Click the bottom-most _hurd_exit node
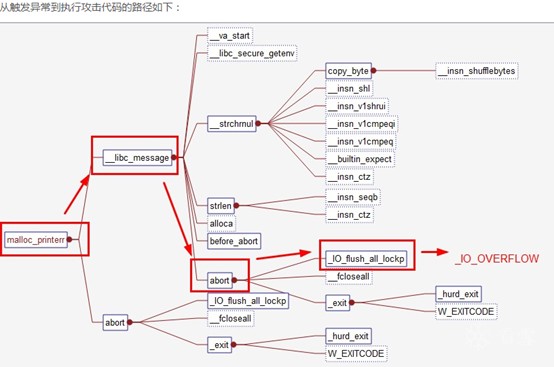The width and height of the screenshot is (554, 367). click(348, 336)
